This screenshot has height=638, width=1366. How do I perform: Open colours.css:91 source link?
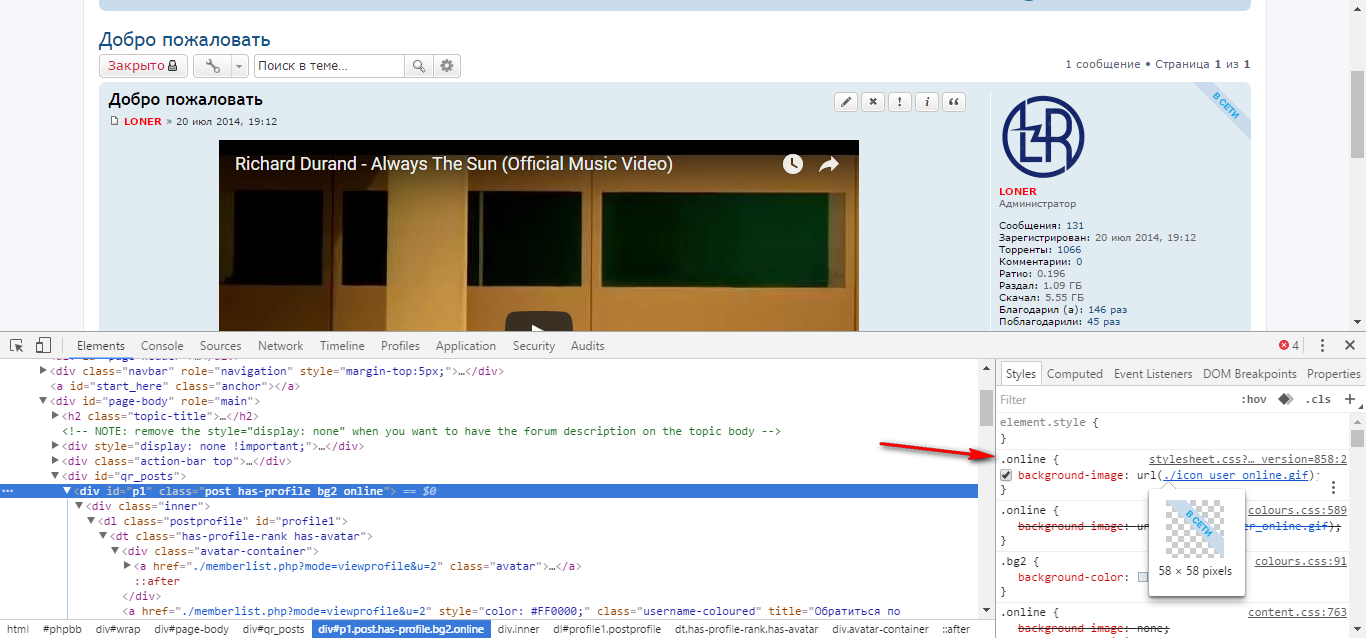click(x=1301, y=561)
